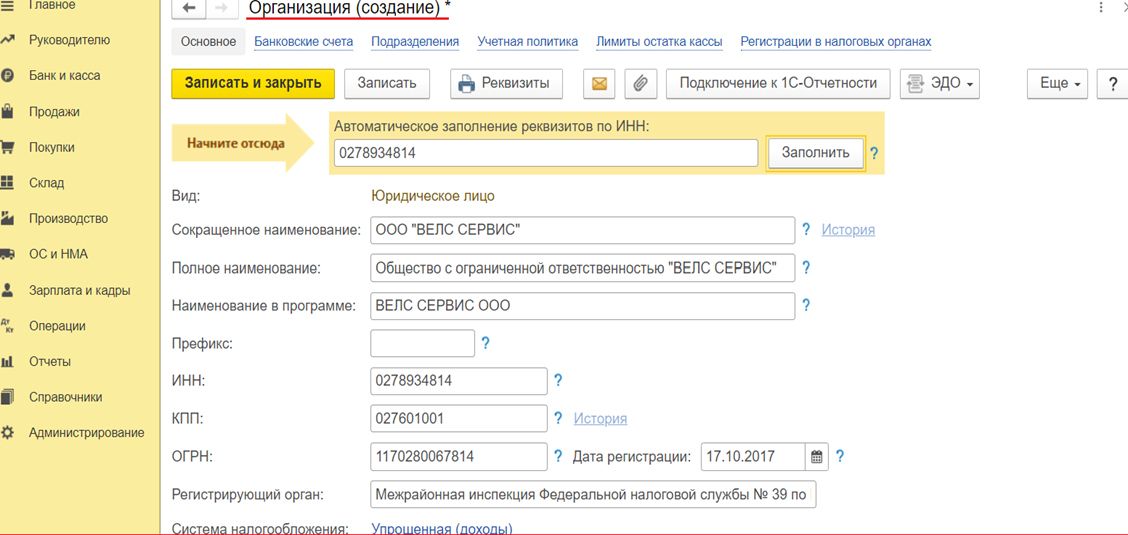Open the Подразделения tab

click(x=415, y=42)
